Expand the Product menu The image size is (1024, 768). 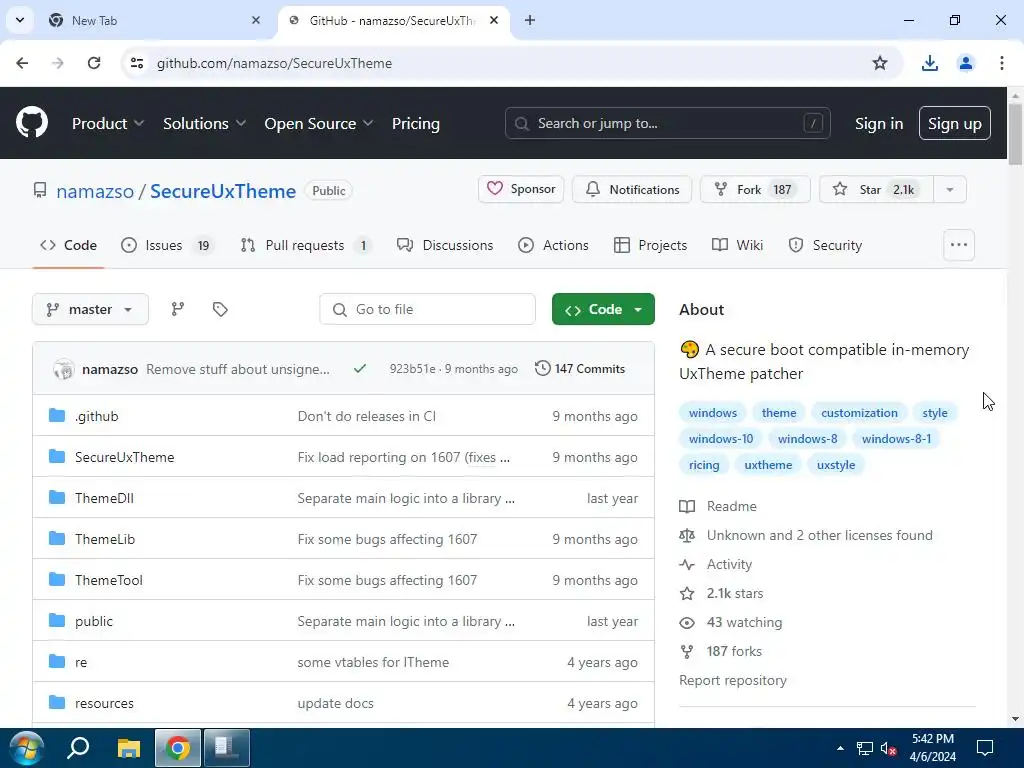pos(108,123)
